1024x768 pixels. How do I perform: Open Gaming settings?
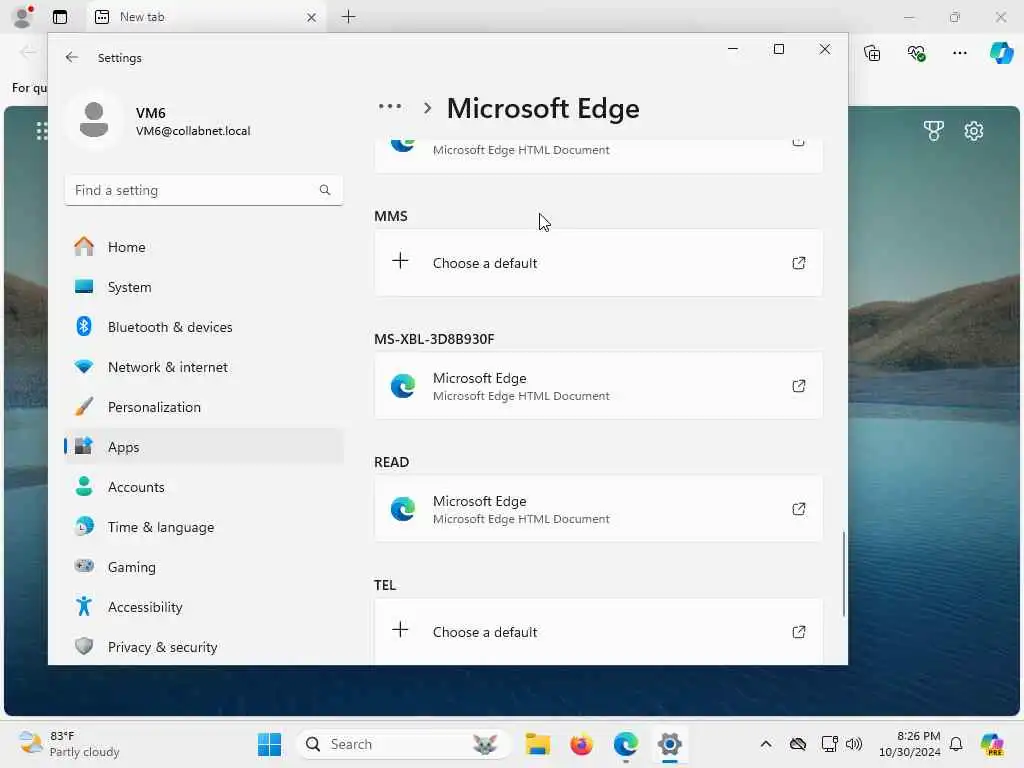pyautogui.click(x=204, y=567)
